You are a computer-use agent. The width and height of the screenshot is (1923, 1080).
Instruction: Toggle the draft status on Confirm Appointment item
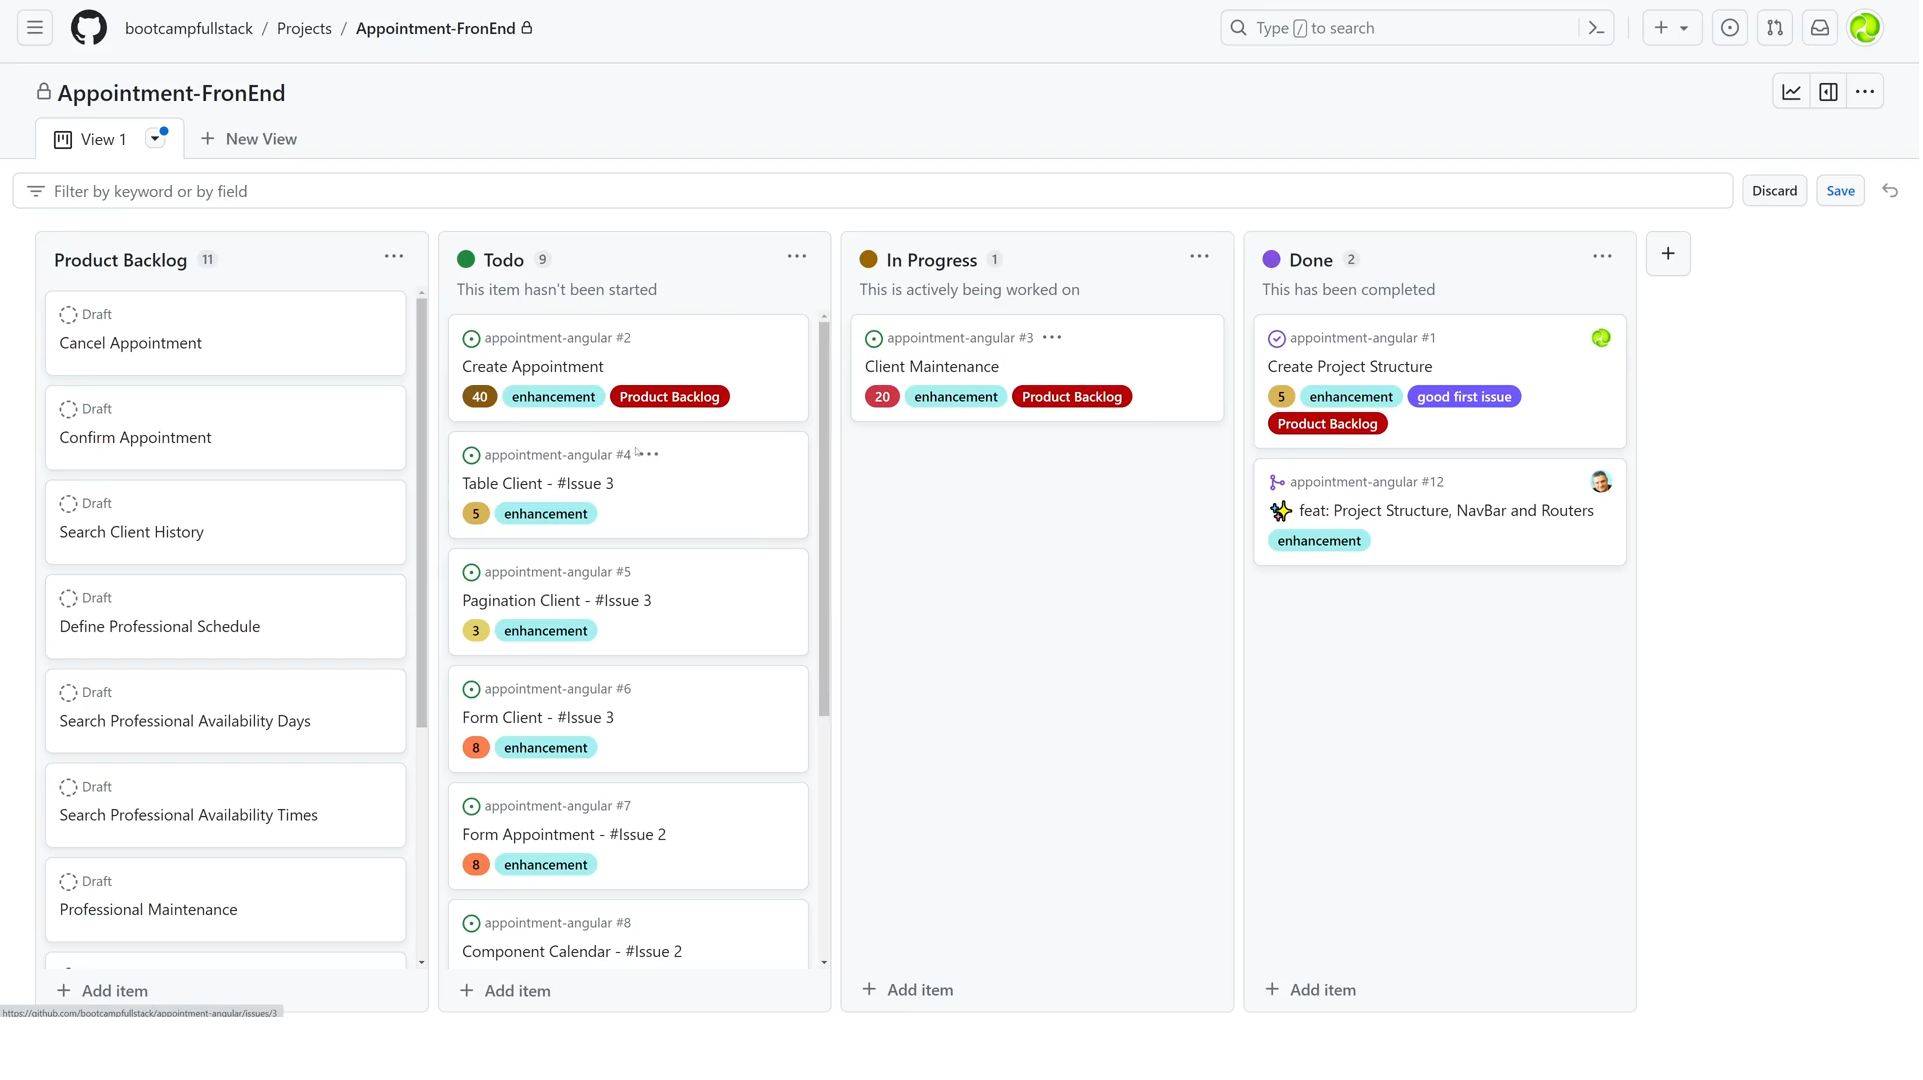(x=69, y=408)
